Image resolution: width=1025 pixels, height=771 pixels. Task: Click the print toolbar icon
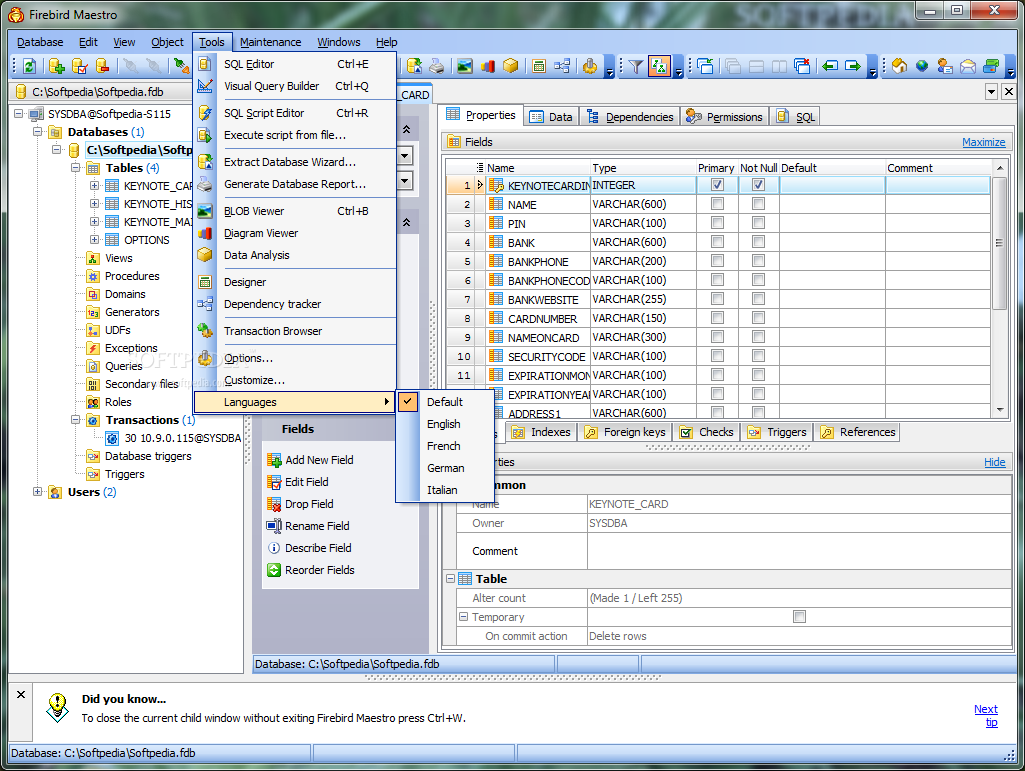pyautogui.click(x=437, y=66)
